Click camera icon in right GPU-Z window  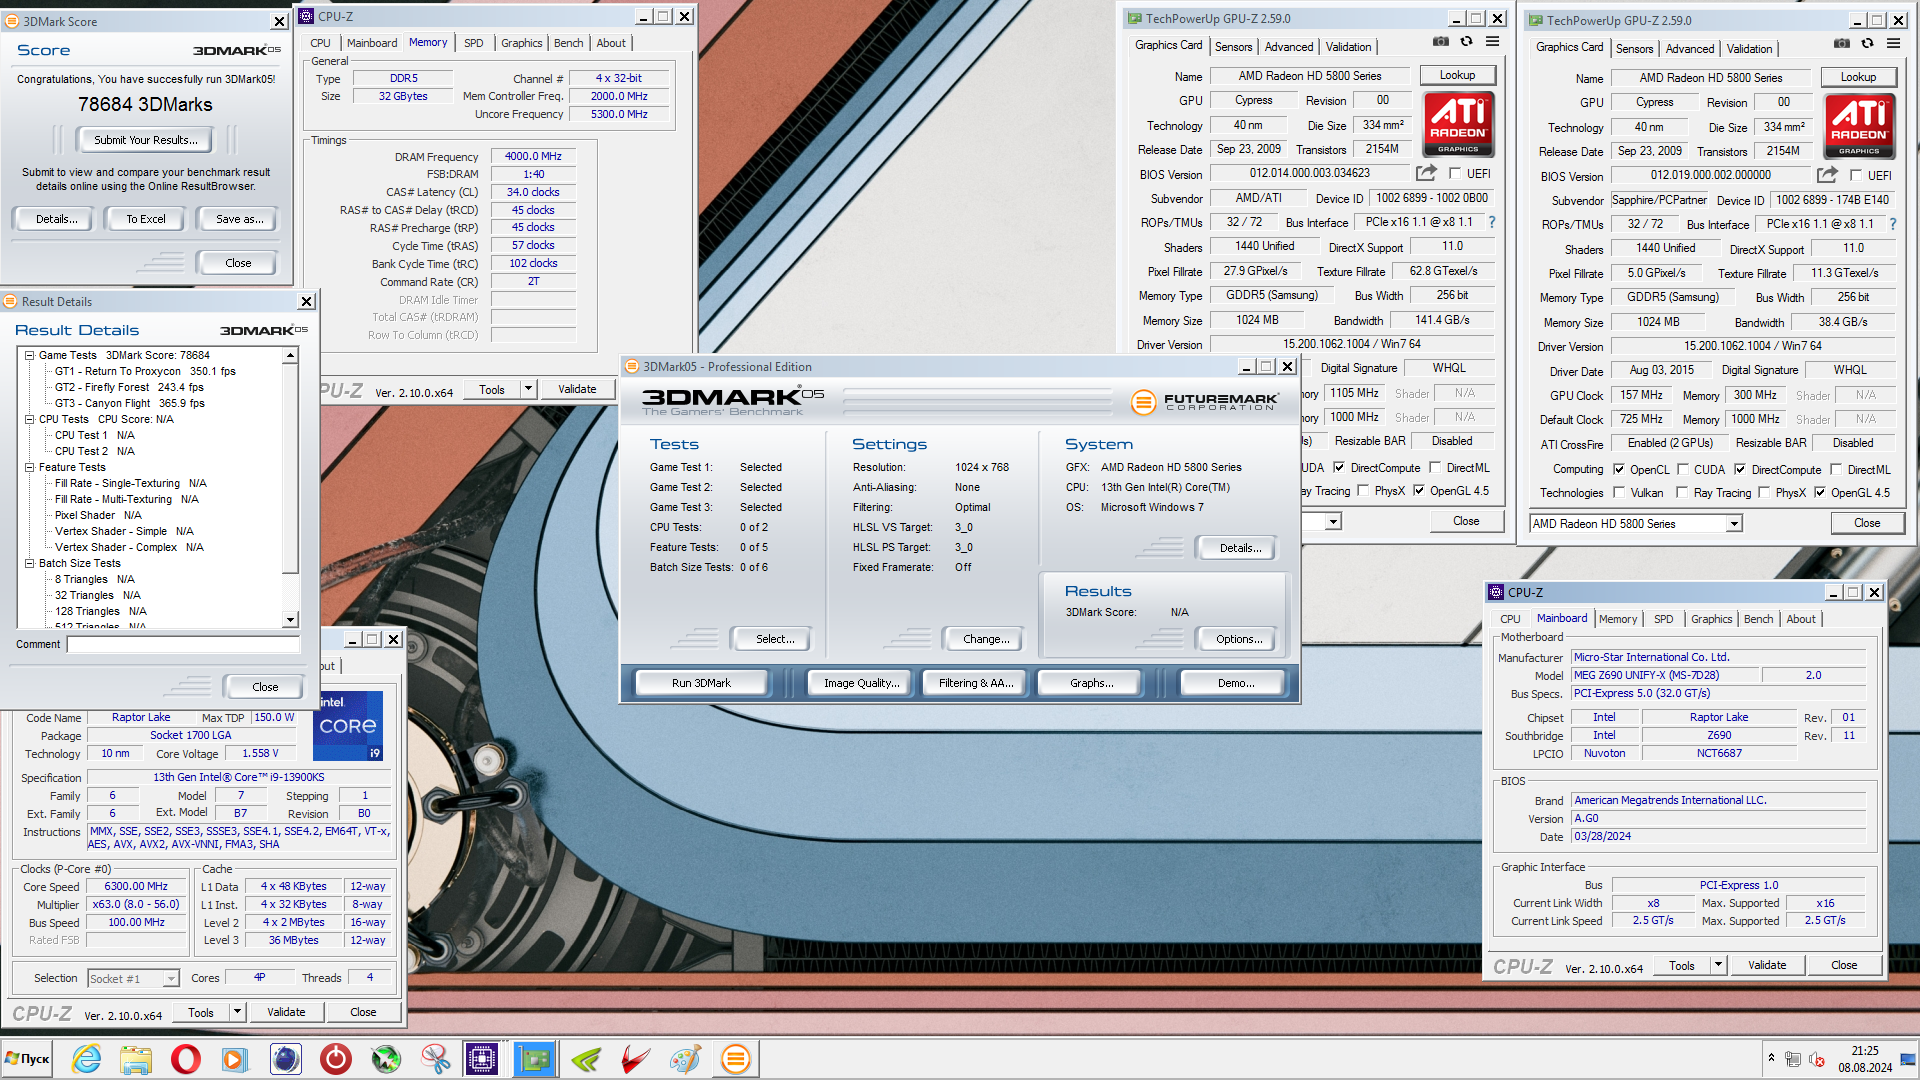[x=1841, y=44]
